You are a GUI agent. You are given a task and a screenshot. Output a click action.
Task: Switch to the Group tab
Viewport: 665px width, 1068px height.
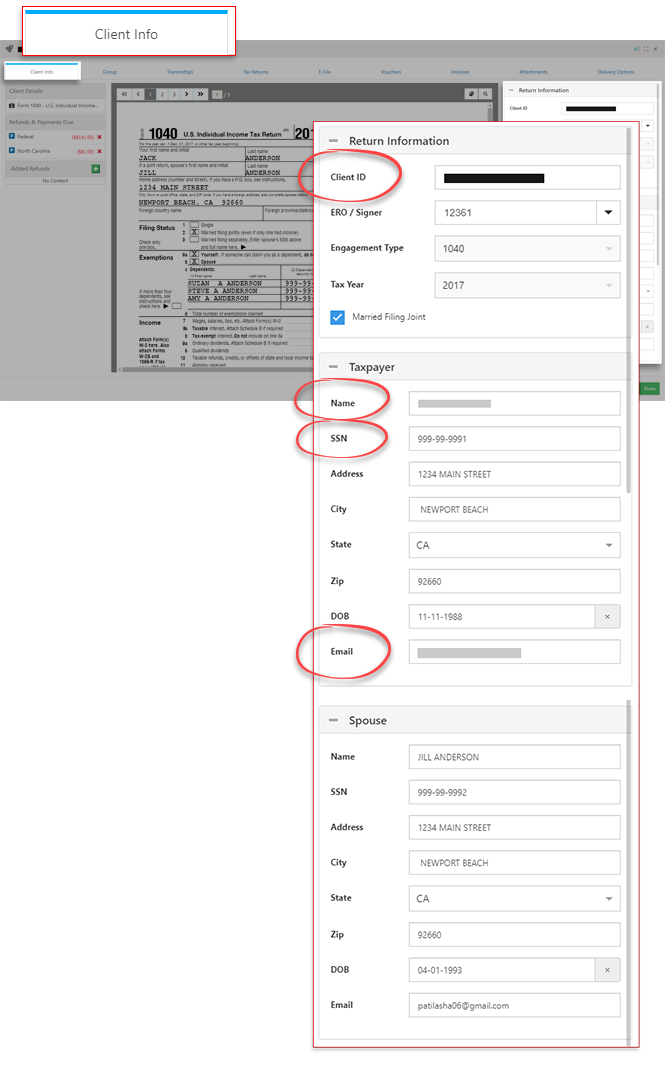110,72
